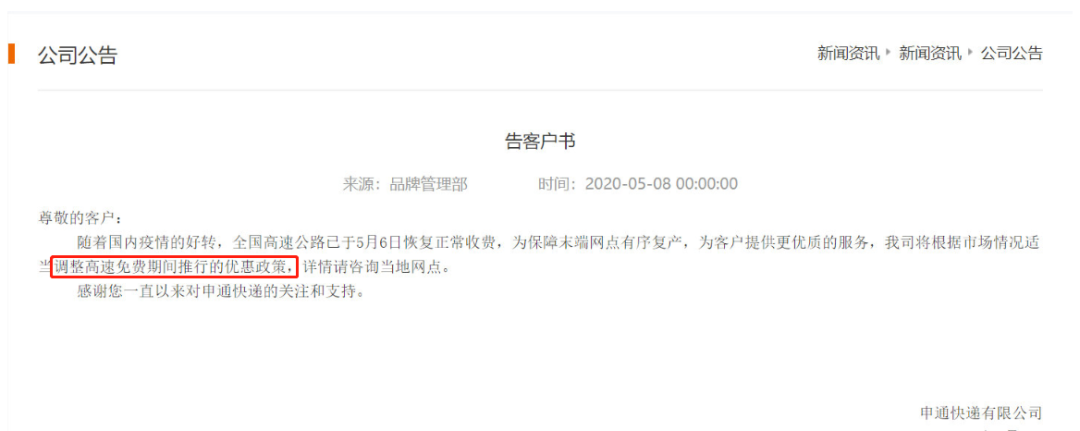Click the arrow just before 公司公告 breadcrumb
This screenshot has width=1080, height=431.
click(970, 52)
